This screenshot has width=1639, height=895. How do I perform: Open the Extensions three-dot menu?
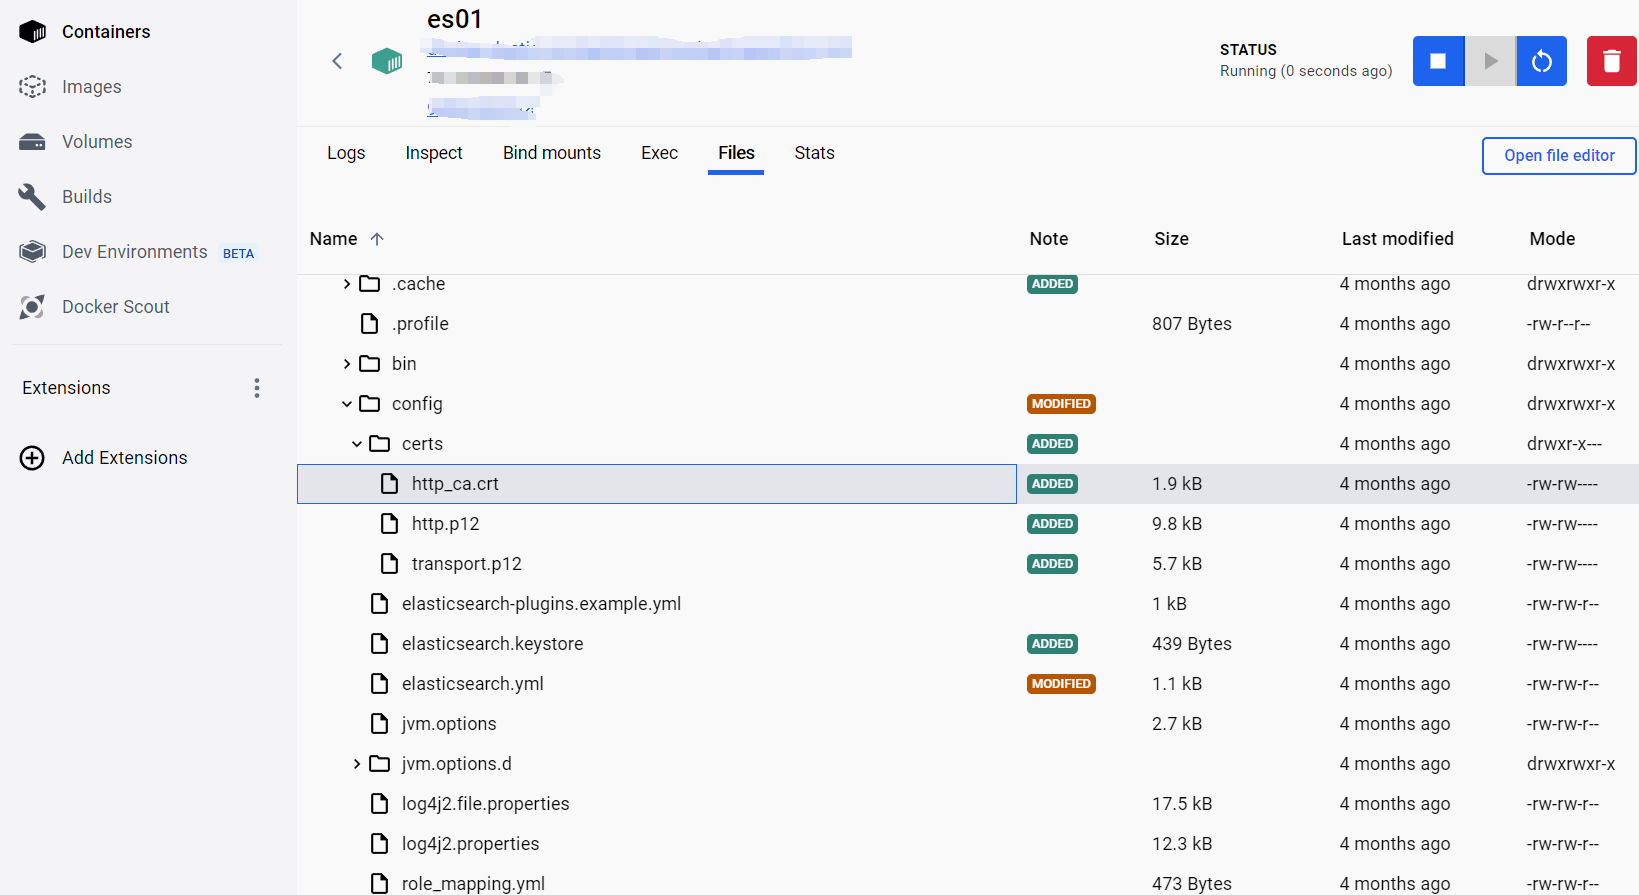257,388
